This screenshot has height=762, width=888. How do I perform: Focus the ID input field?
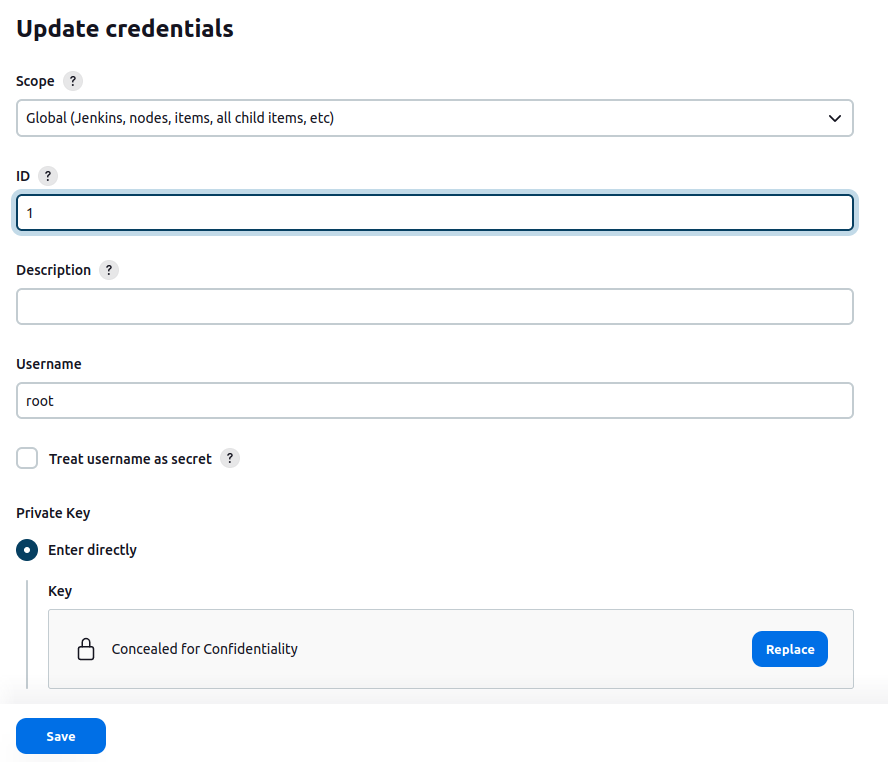(434, 213)
